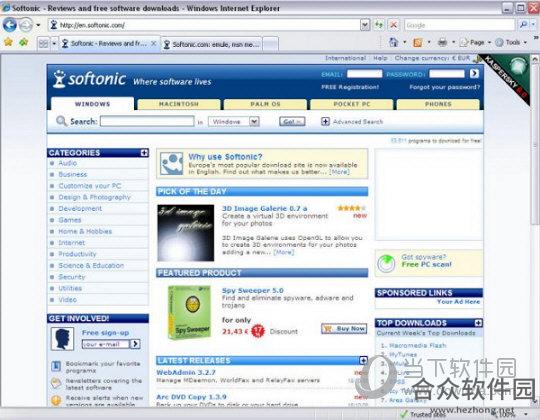Select the PALM OS platform tab
Screen dimensions: 540x420
pos(265,104)
